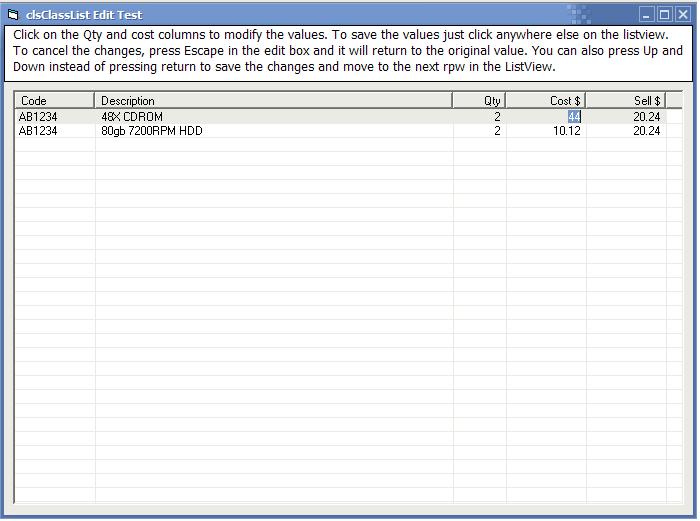This screenshot has height=521, width=700.
Task: Click the Qty value for 48X CDROM
Action: [x=497, y=117]
